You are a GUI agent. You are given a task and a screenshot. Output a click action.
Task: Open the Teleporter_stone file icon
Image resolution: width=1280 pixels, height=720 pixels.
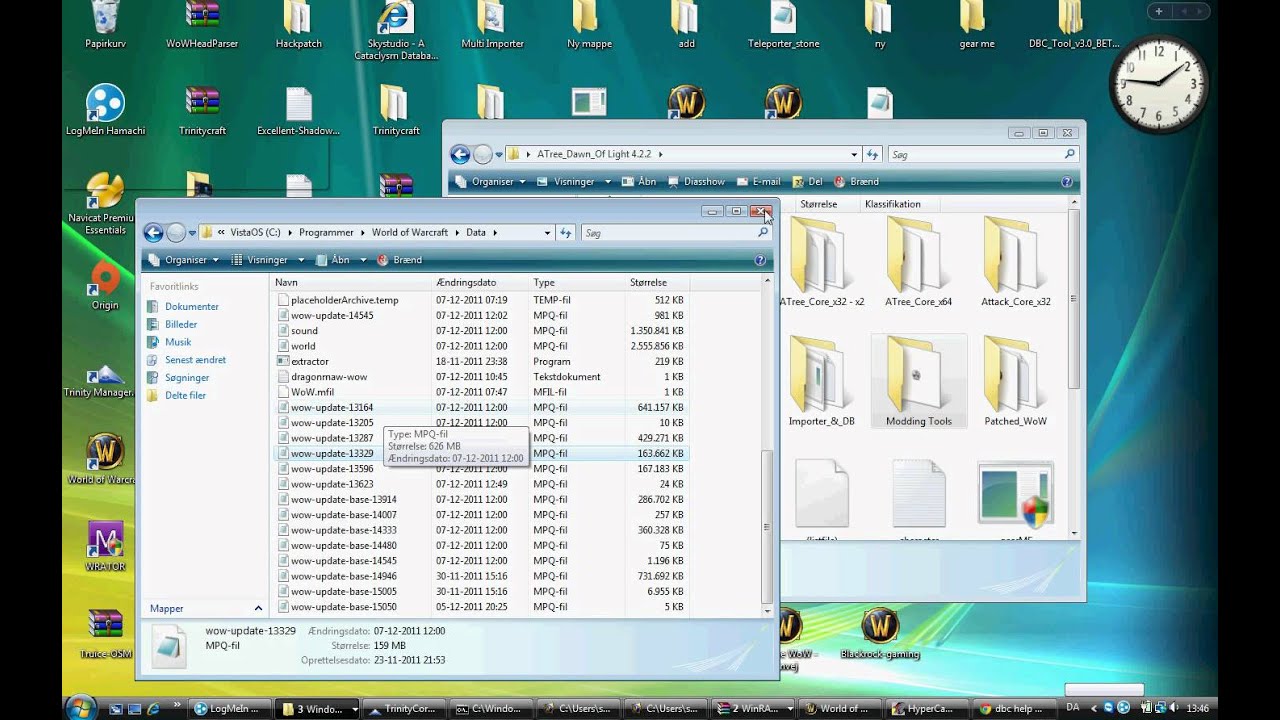point(784,25)
